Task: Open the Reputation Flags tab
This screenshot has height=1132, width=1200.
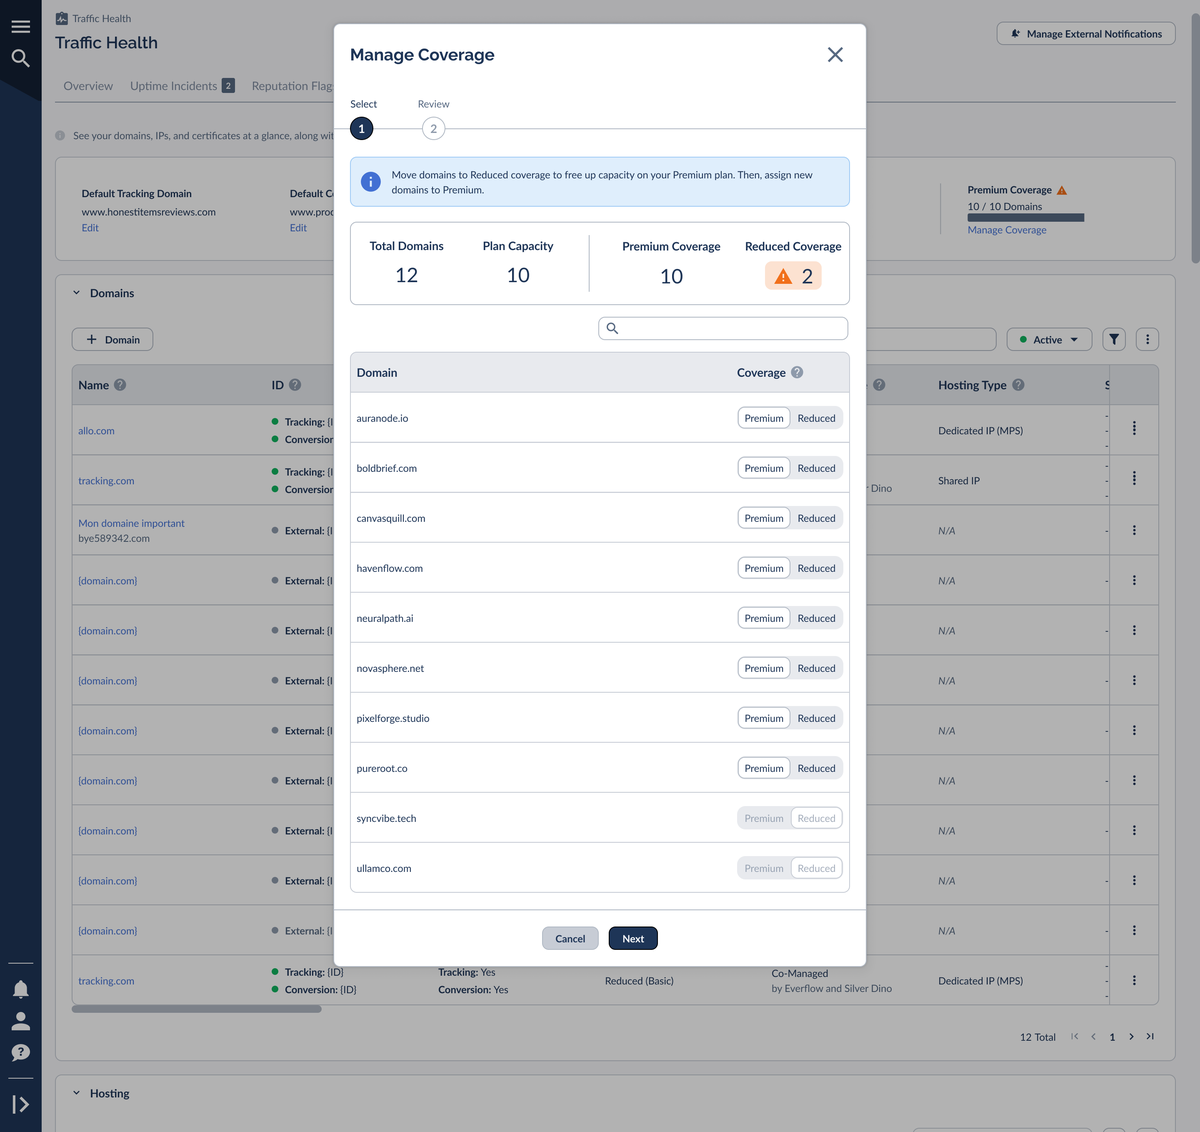Action: [x=292, y=86]
